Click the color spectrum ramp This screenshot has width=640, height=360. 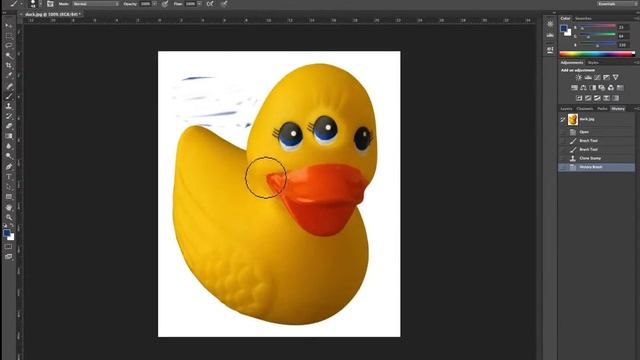pyautogui.click(x=597, y=54)
